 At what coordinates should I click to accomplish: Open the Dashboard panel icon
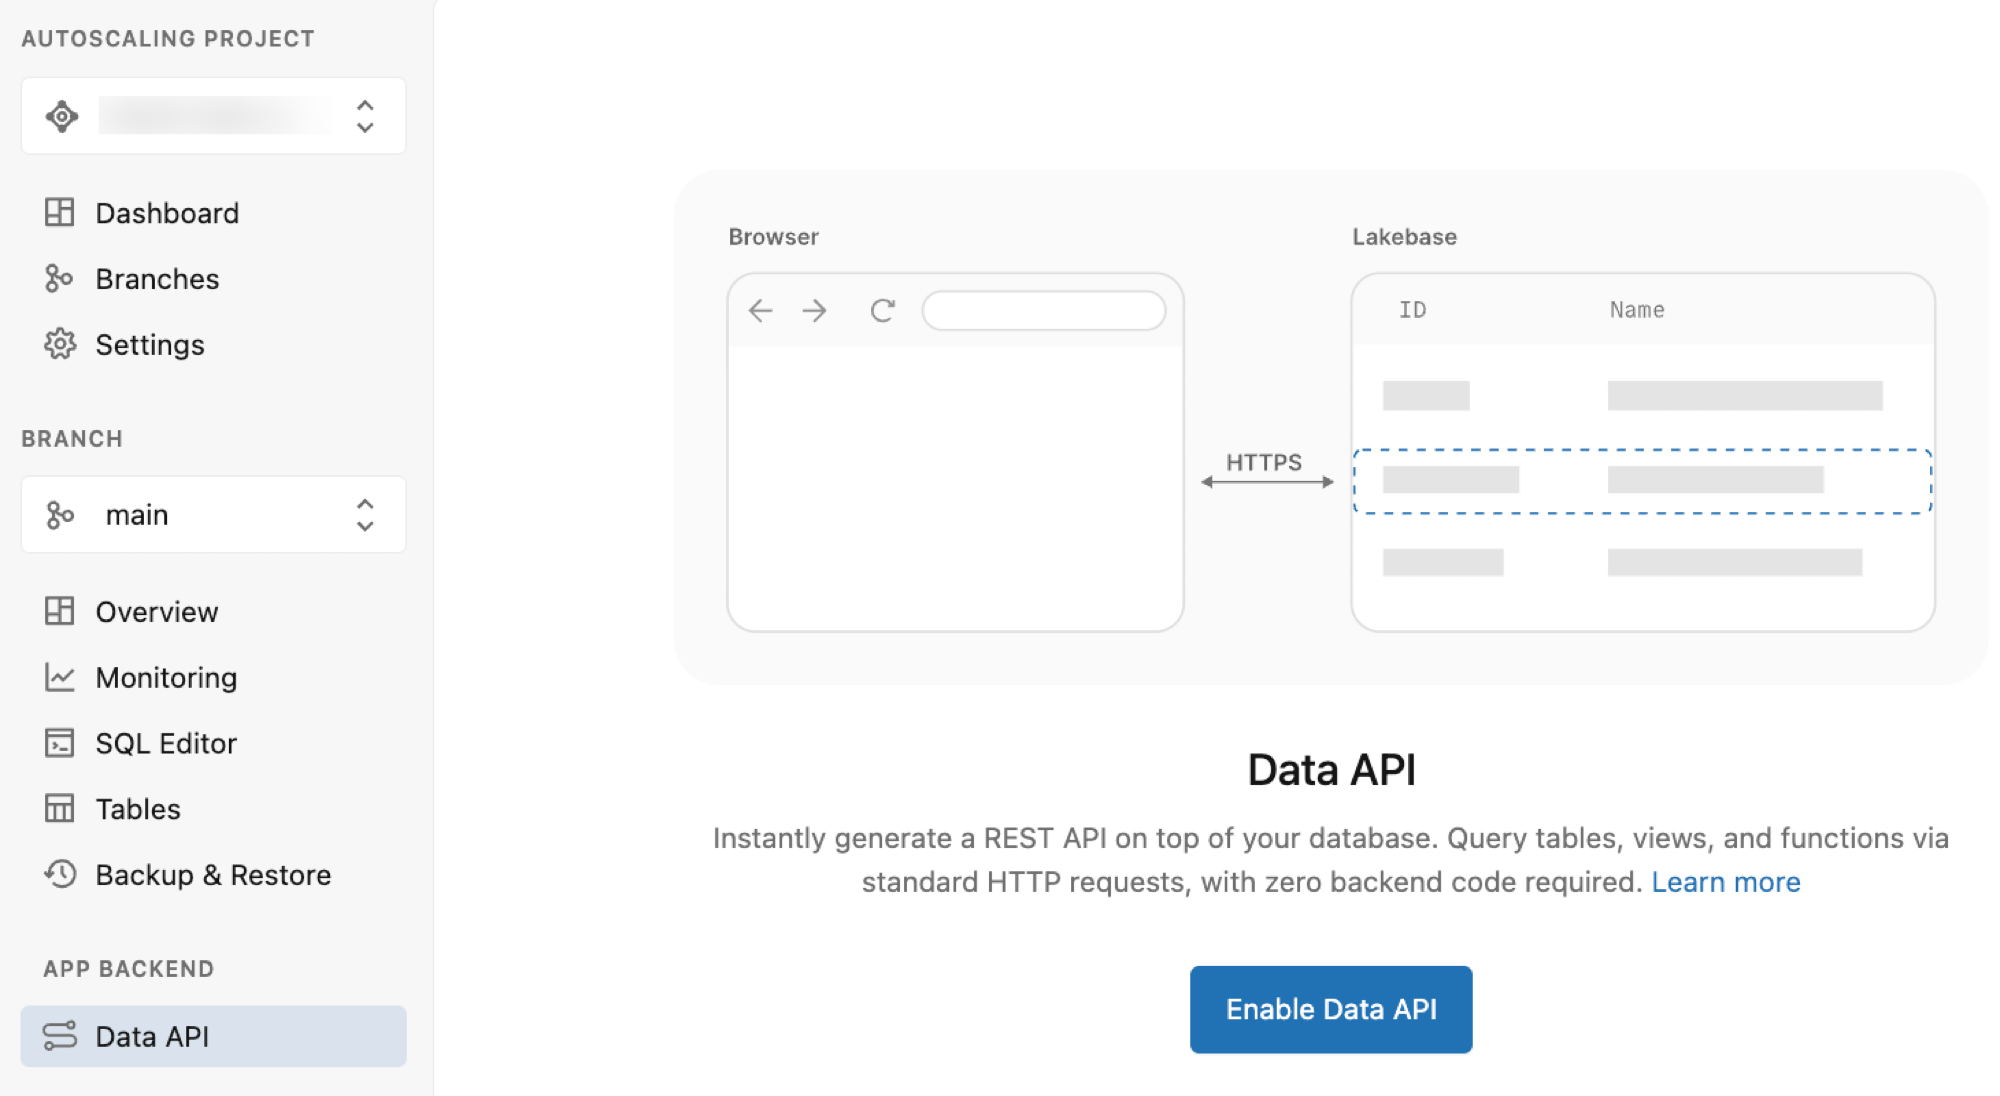tap(60, 212)
